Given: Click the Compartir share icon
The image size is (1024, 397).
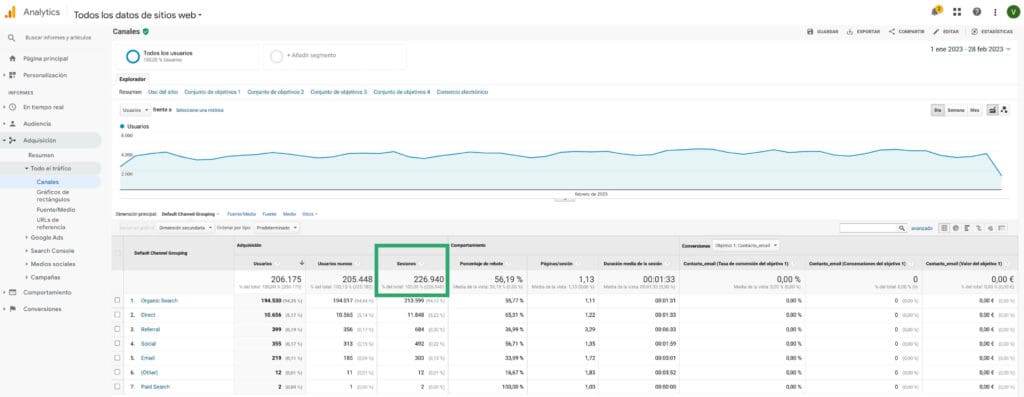Looking at the screenshot, I should click(891, 31).
